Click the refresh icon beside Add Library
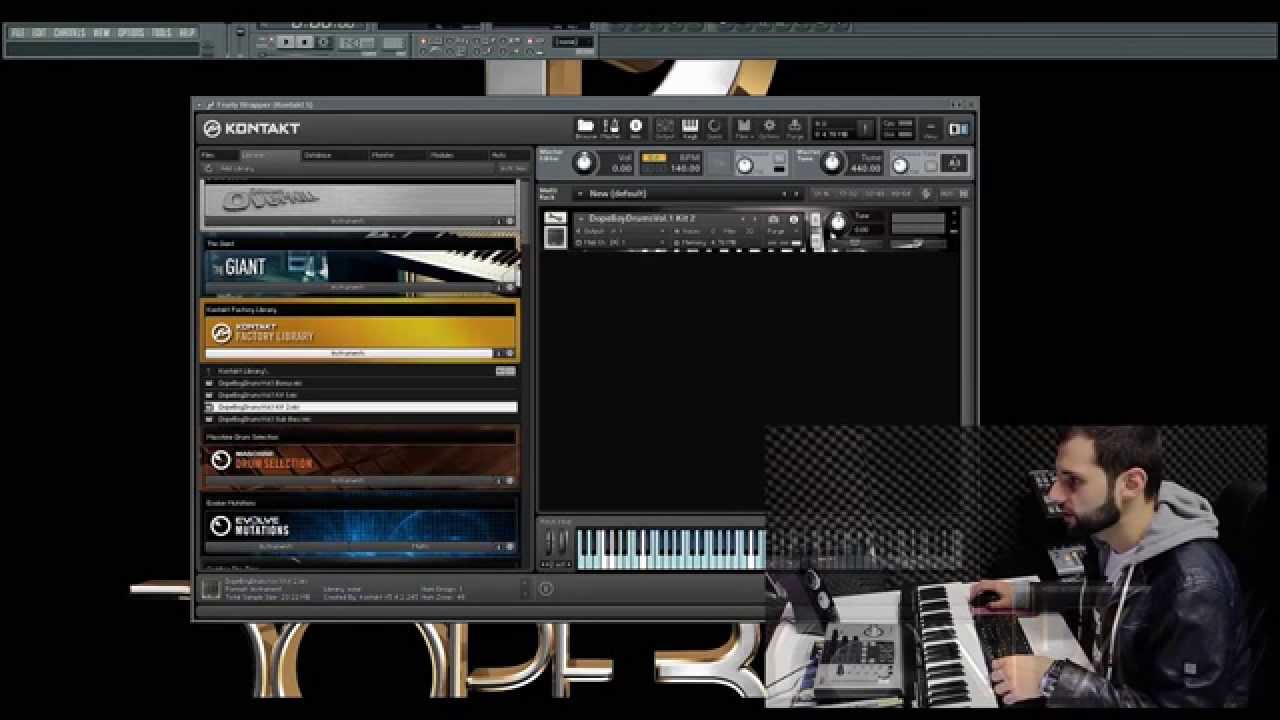1280x720 pixels. [208, 168]
